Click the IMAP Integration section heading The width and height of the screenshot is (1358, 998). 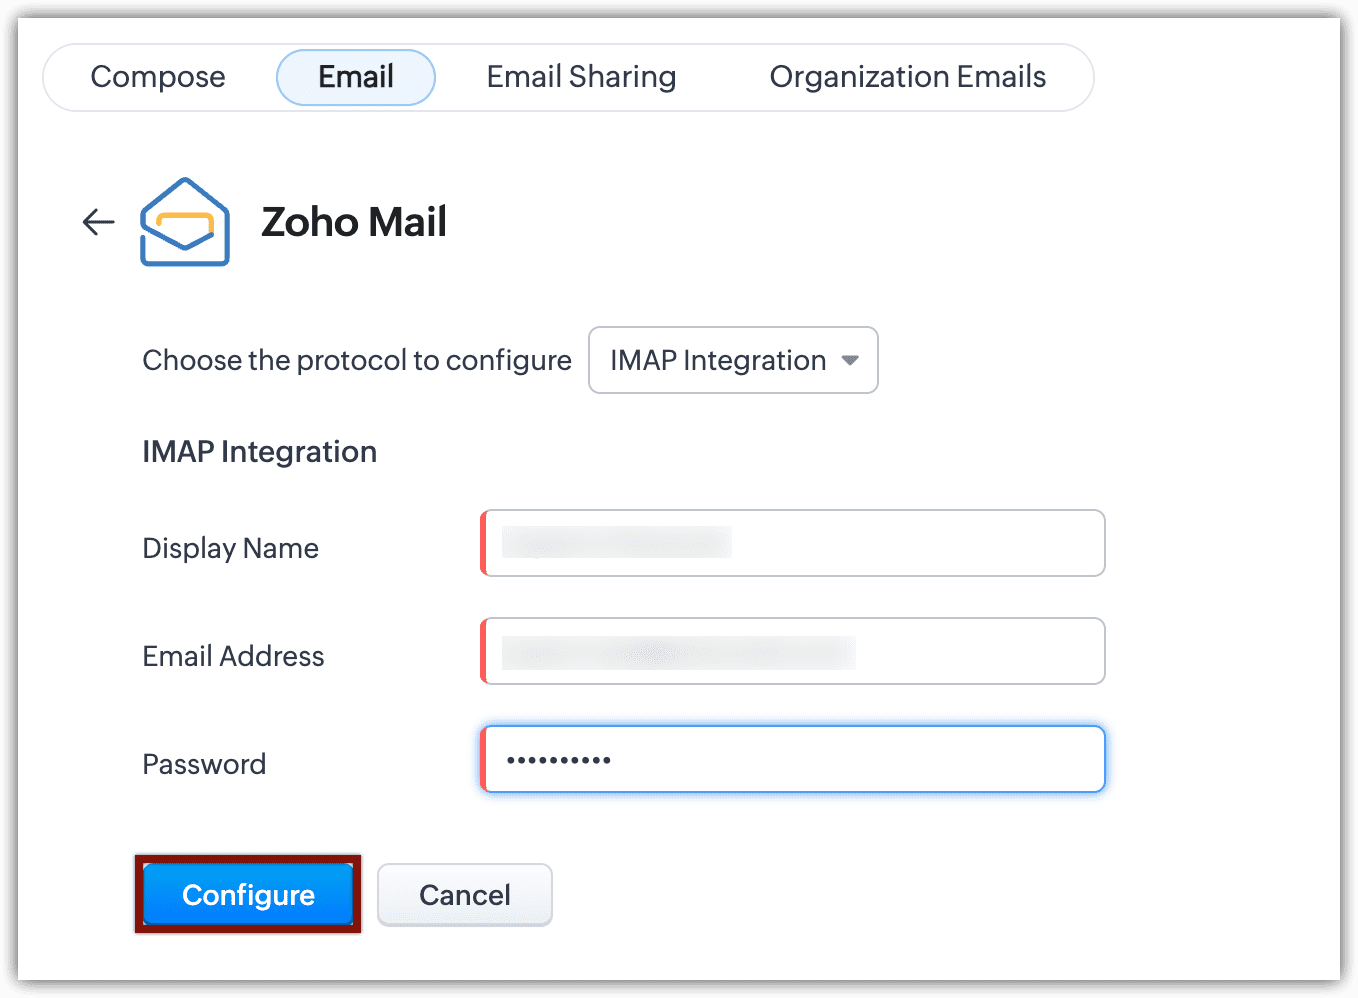click(260, 452)
